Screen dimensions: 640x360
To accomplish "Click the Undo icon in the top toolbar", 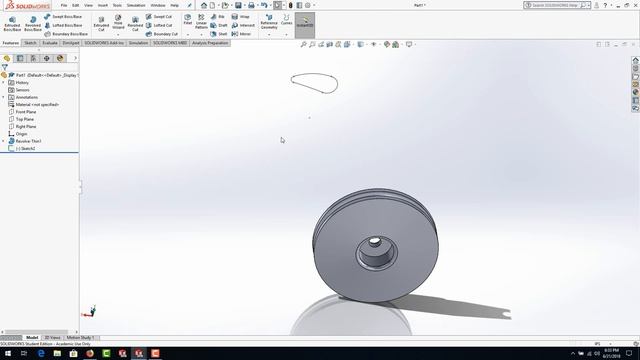I will (264, 5).
